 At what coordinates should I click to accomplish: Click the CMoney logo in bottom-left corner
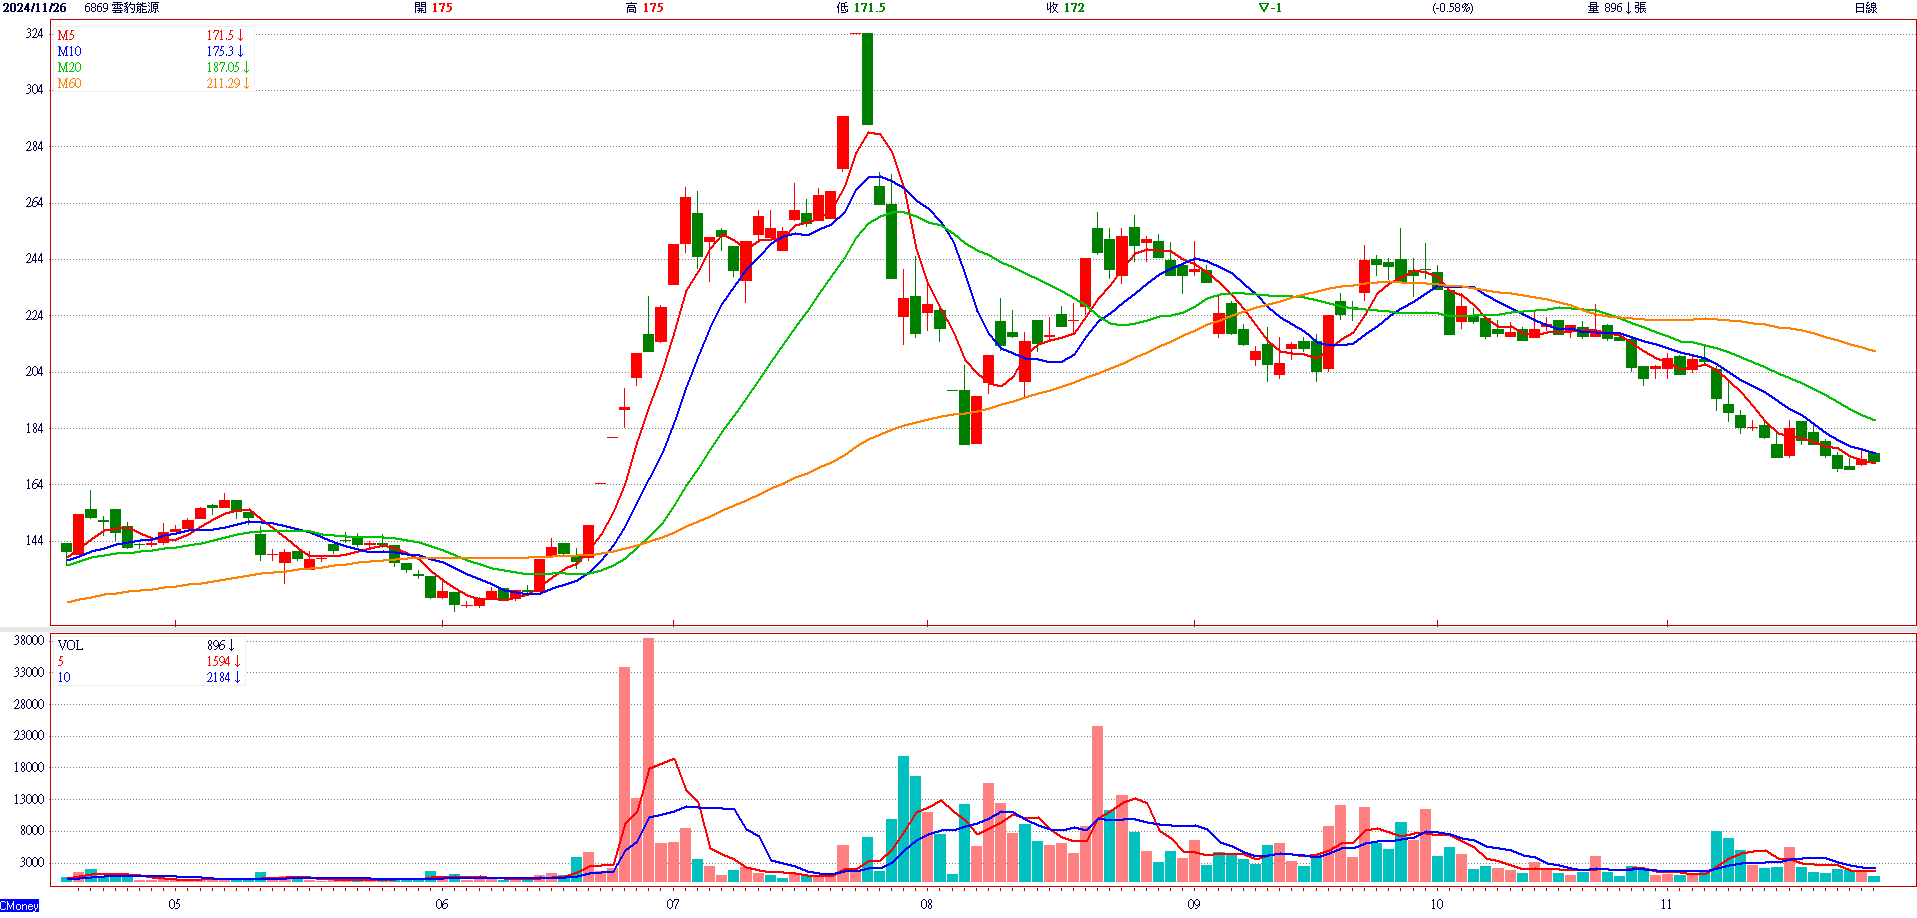pyautogui.click(x=20, y=906)
